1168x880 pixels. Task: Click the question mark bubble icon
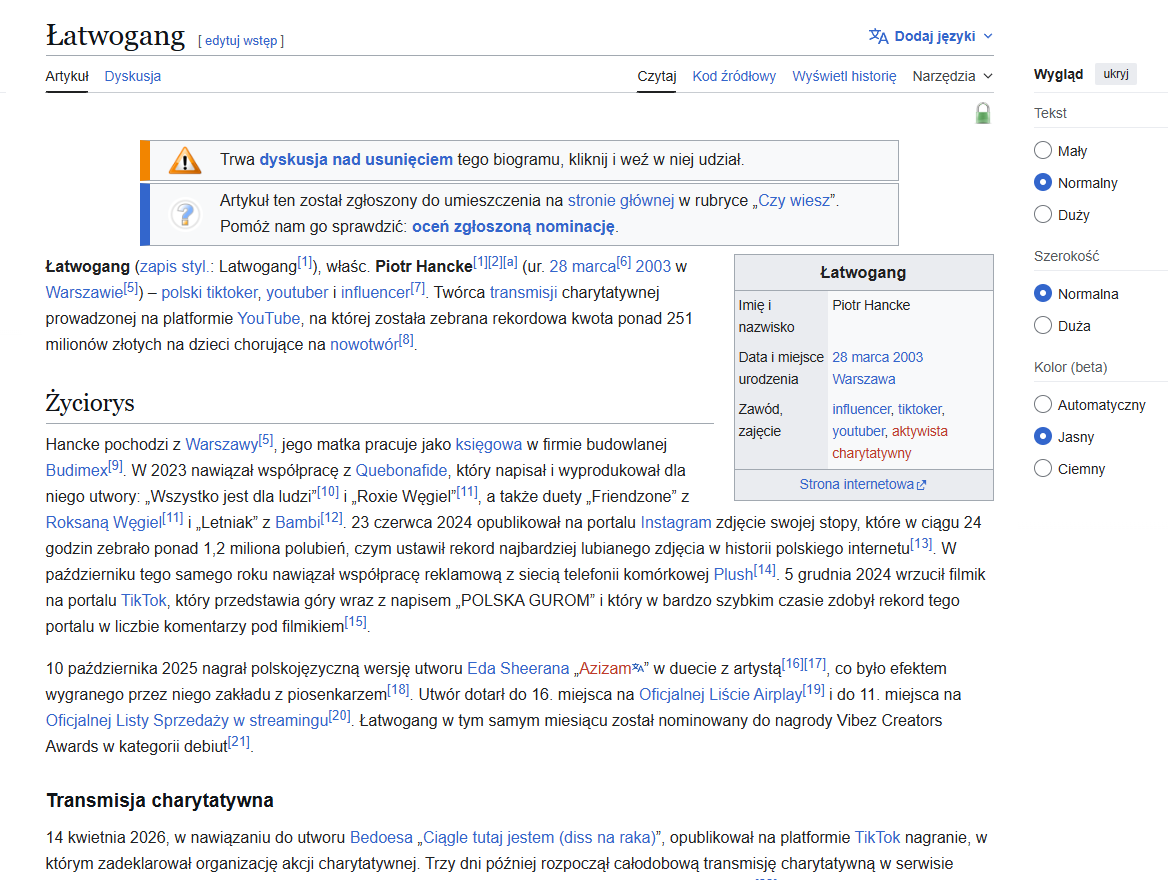185,215
